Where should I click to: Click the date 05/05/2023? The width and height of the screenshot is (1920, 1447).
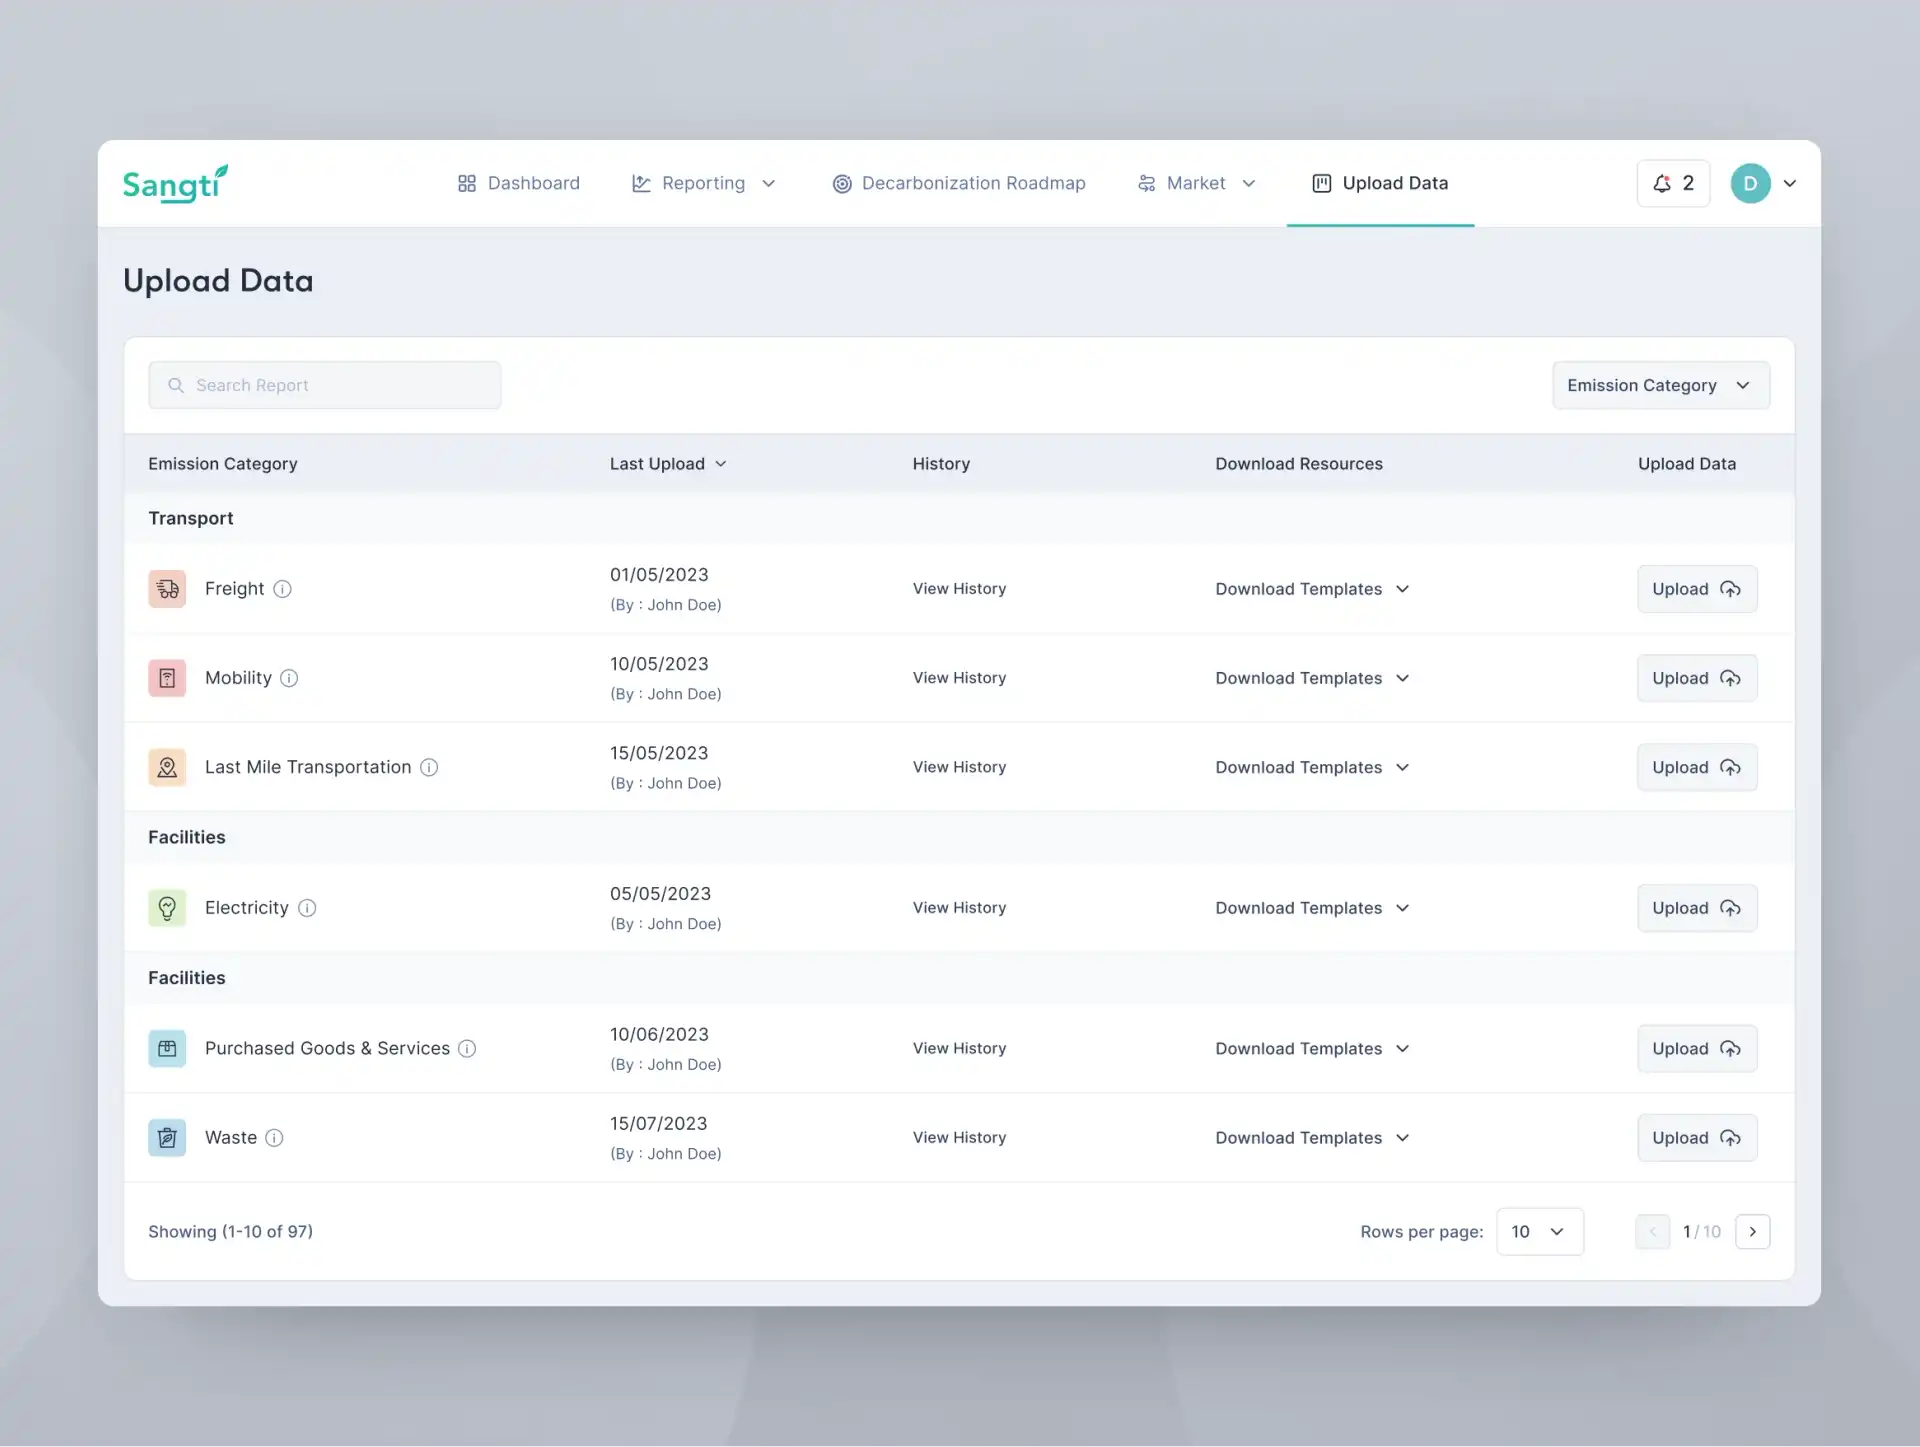point(660,894)
